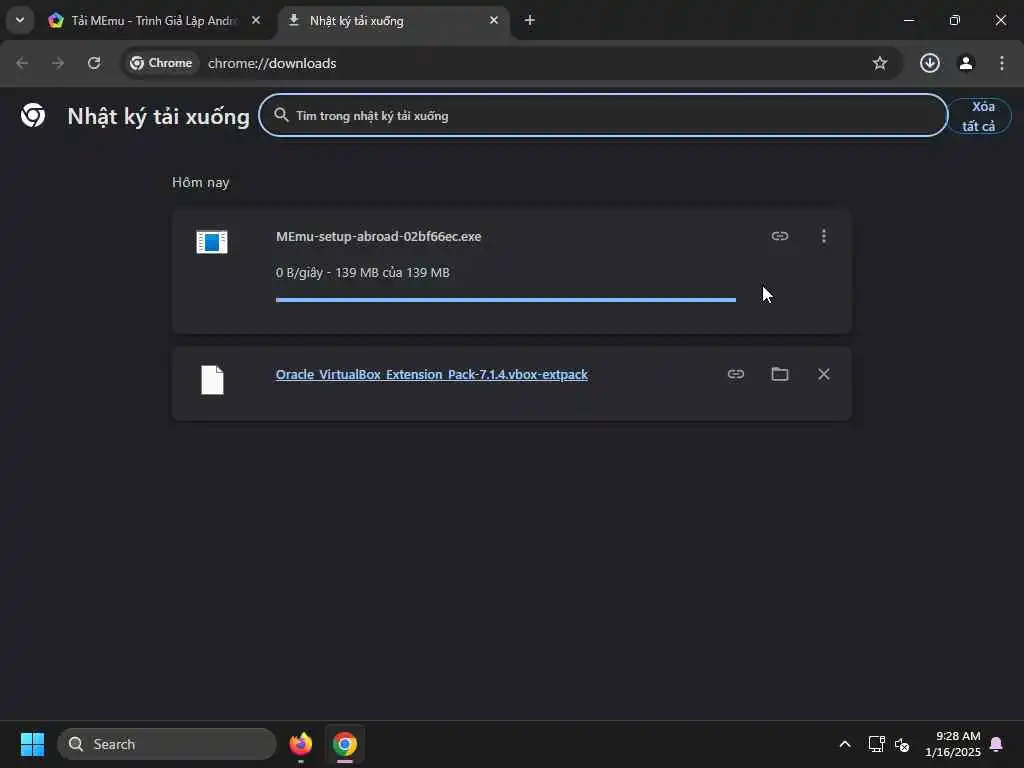Copy download link for MEmu-setup-abroad exe
This screenshot has height=768, width=1024.
(x=780, y=236)
